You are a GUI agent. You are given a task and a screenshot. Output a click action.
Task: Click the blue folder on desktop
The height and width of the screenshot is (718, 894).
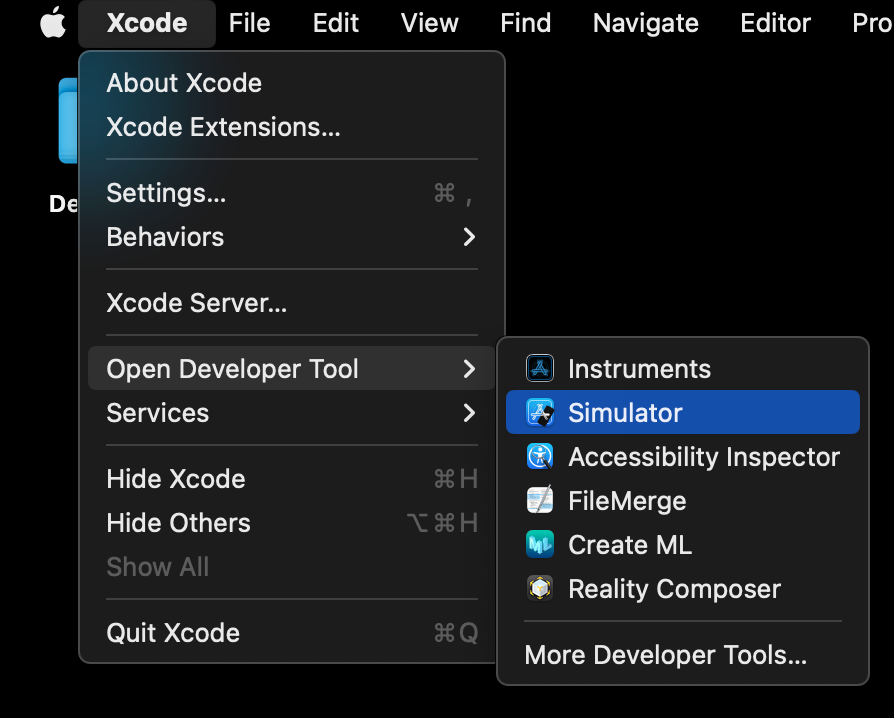tap(68, 120)
